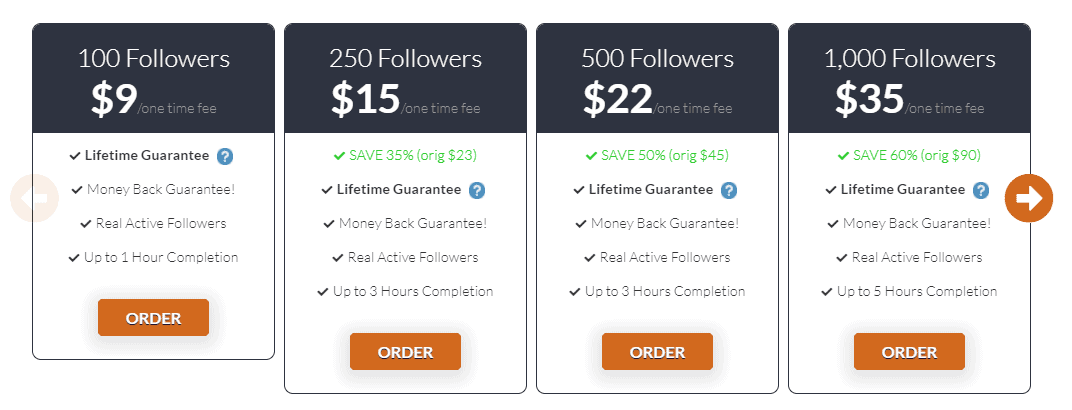
Task: Click SAVE 50% (orig $45) text
Action: click(x=665, y=156)
